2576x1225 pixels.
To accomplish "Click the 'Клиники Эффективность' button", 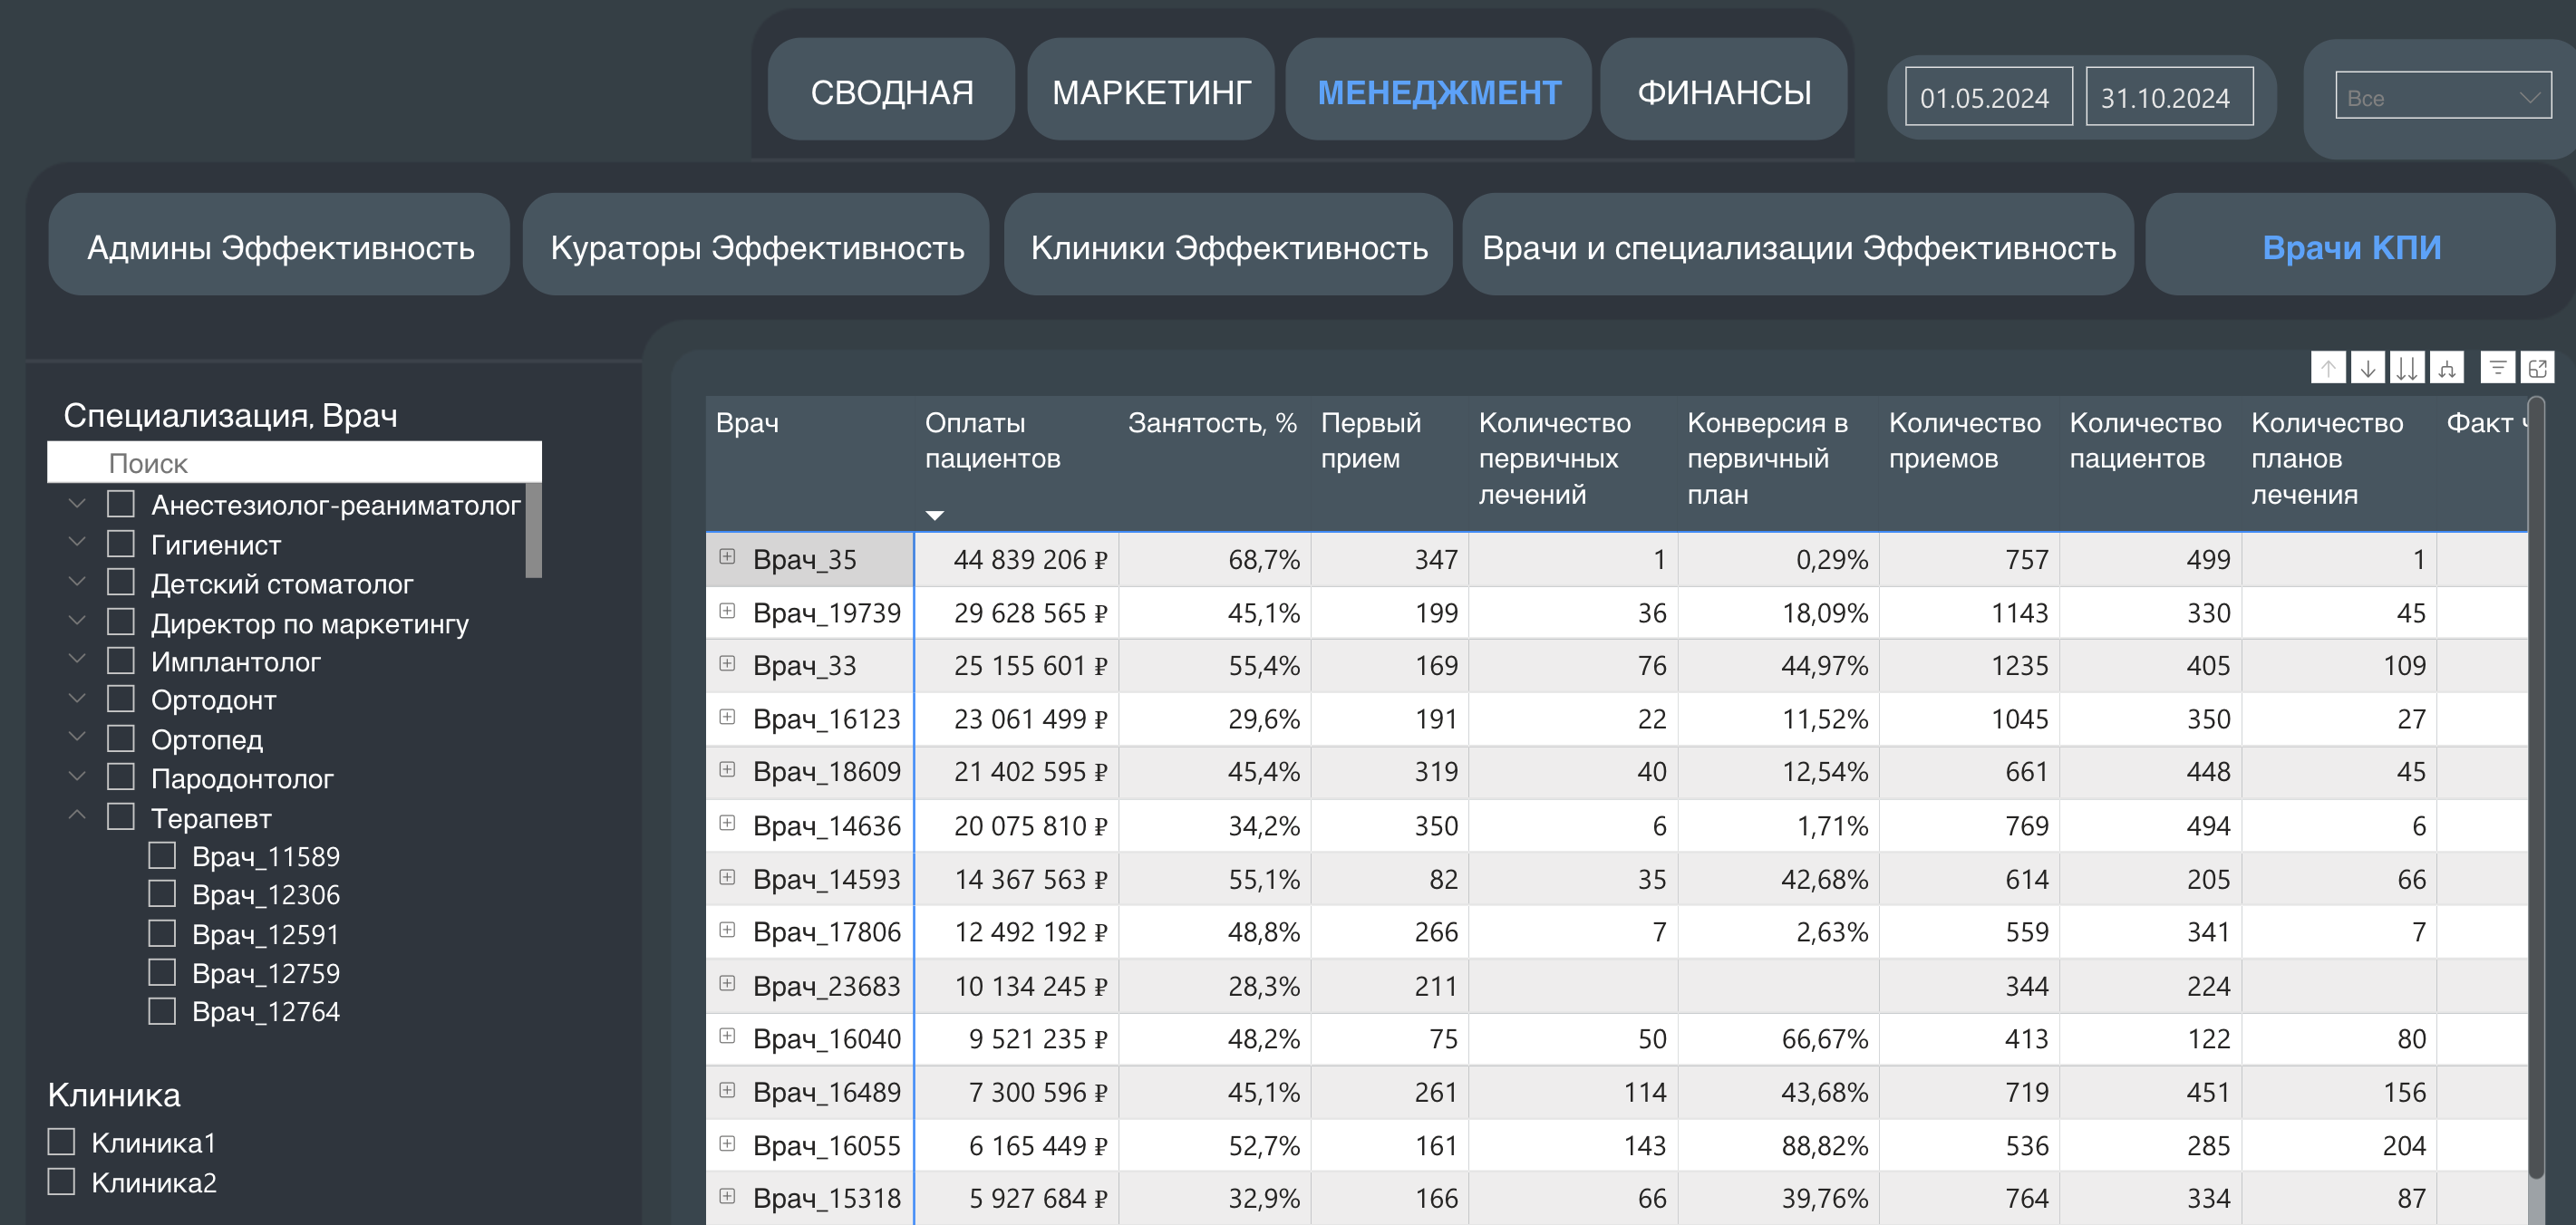I will tap(1228, 245).
